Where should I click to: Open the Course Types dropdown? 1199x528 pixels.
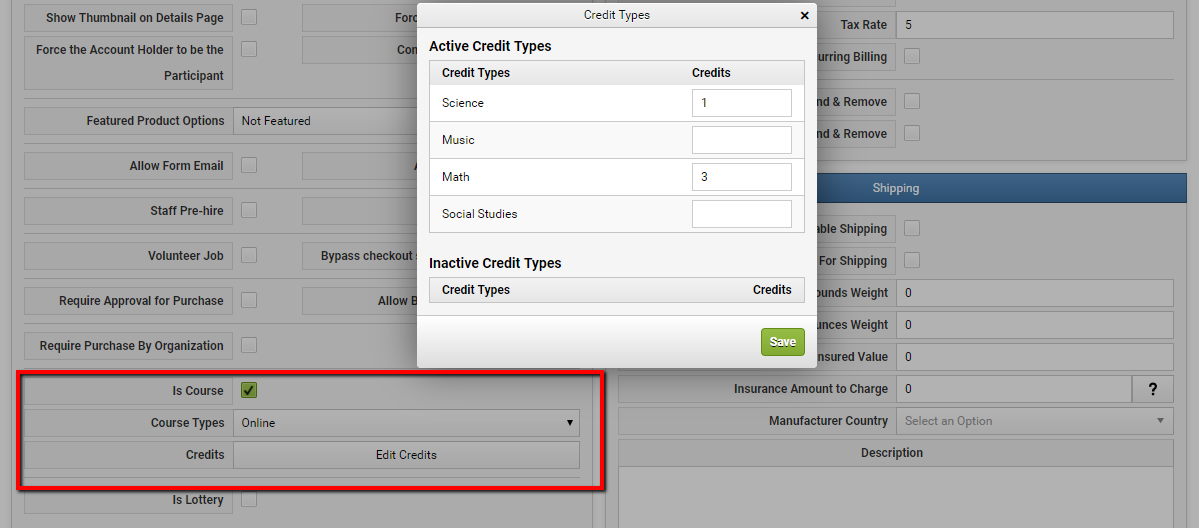tap(406, 422)
